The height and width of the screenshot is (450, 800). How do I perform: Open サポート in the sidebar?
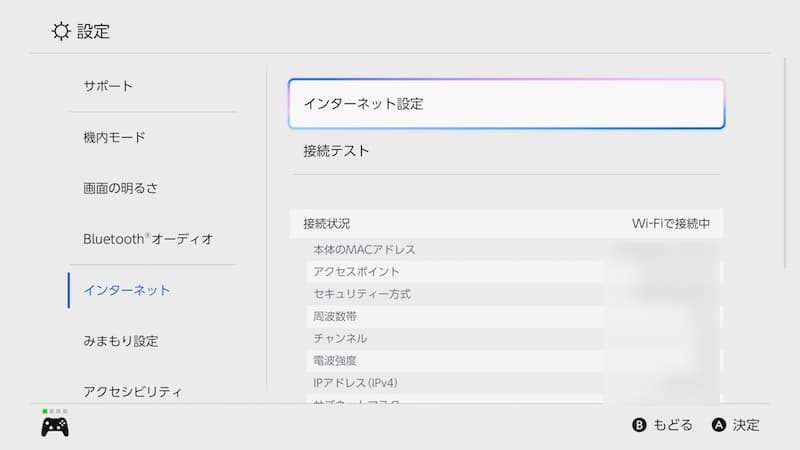coord(108,86)
